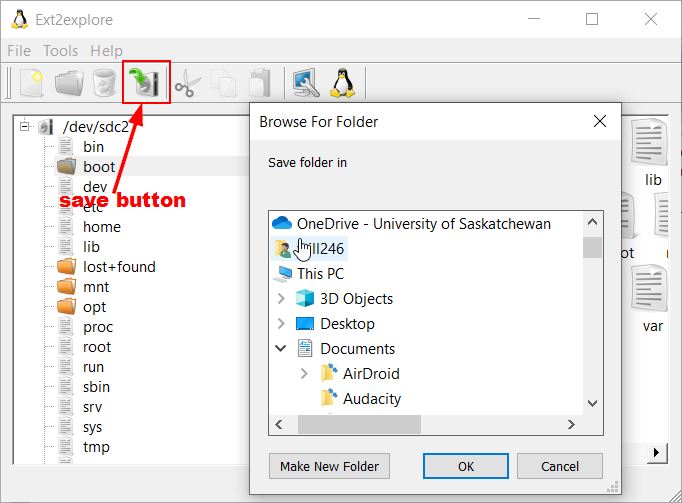Click the folder list vertical scrollbar thumb
This screenshot has height=503, width=682.
click(x=592, y=248)
